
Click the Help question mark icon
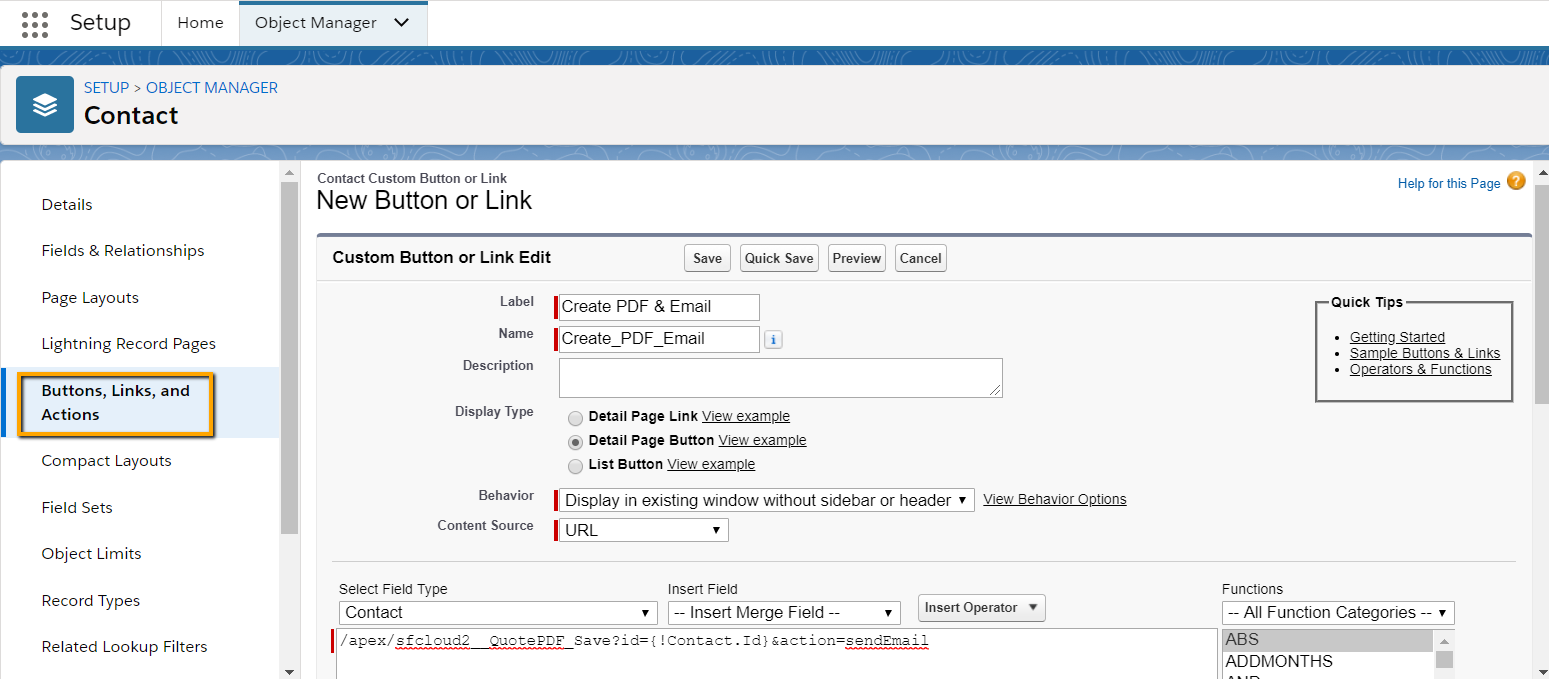[x=1516, y=181]
